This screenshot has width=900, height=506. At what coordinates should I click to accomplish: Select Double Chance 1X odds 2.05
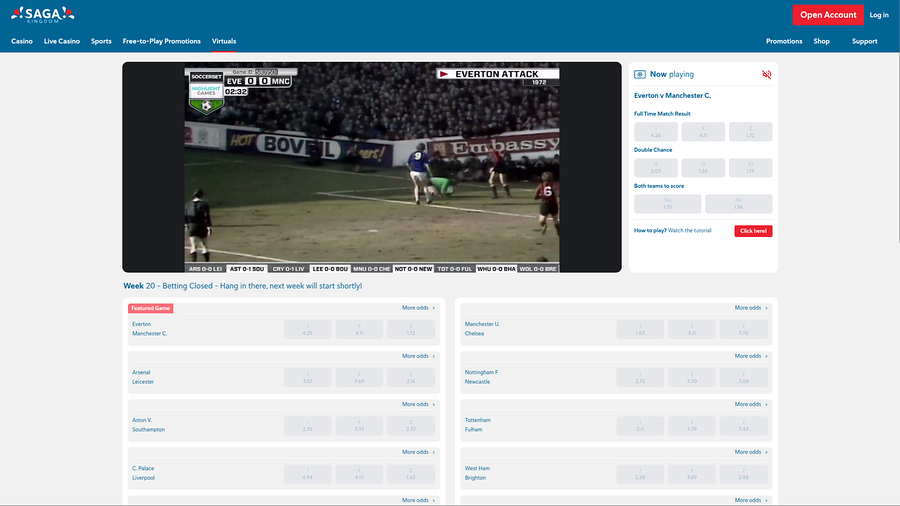click(656, 167)
